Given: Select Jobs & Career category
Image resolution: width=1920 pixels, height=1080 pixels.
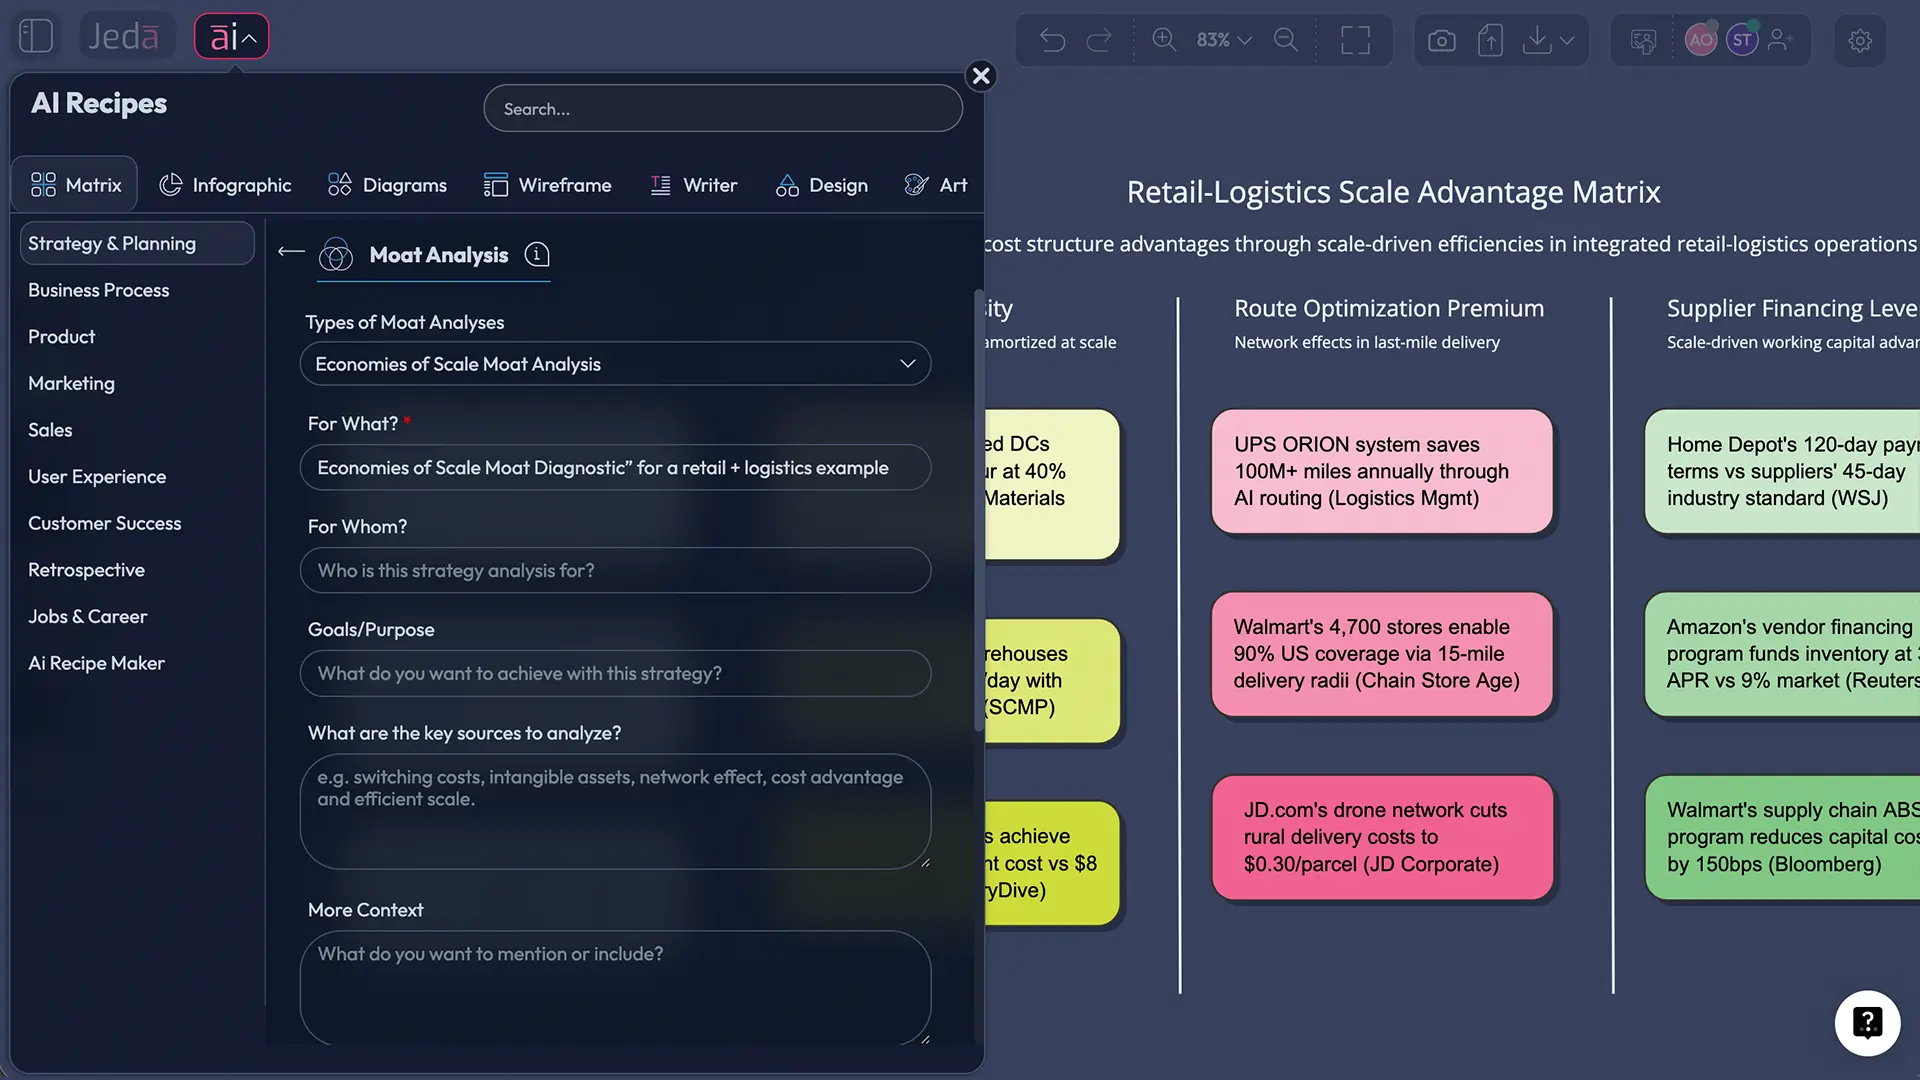Looking at the screenshot, I should [x=88, y=616].
